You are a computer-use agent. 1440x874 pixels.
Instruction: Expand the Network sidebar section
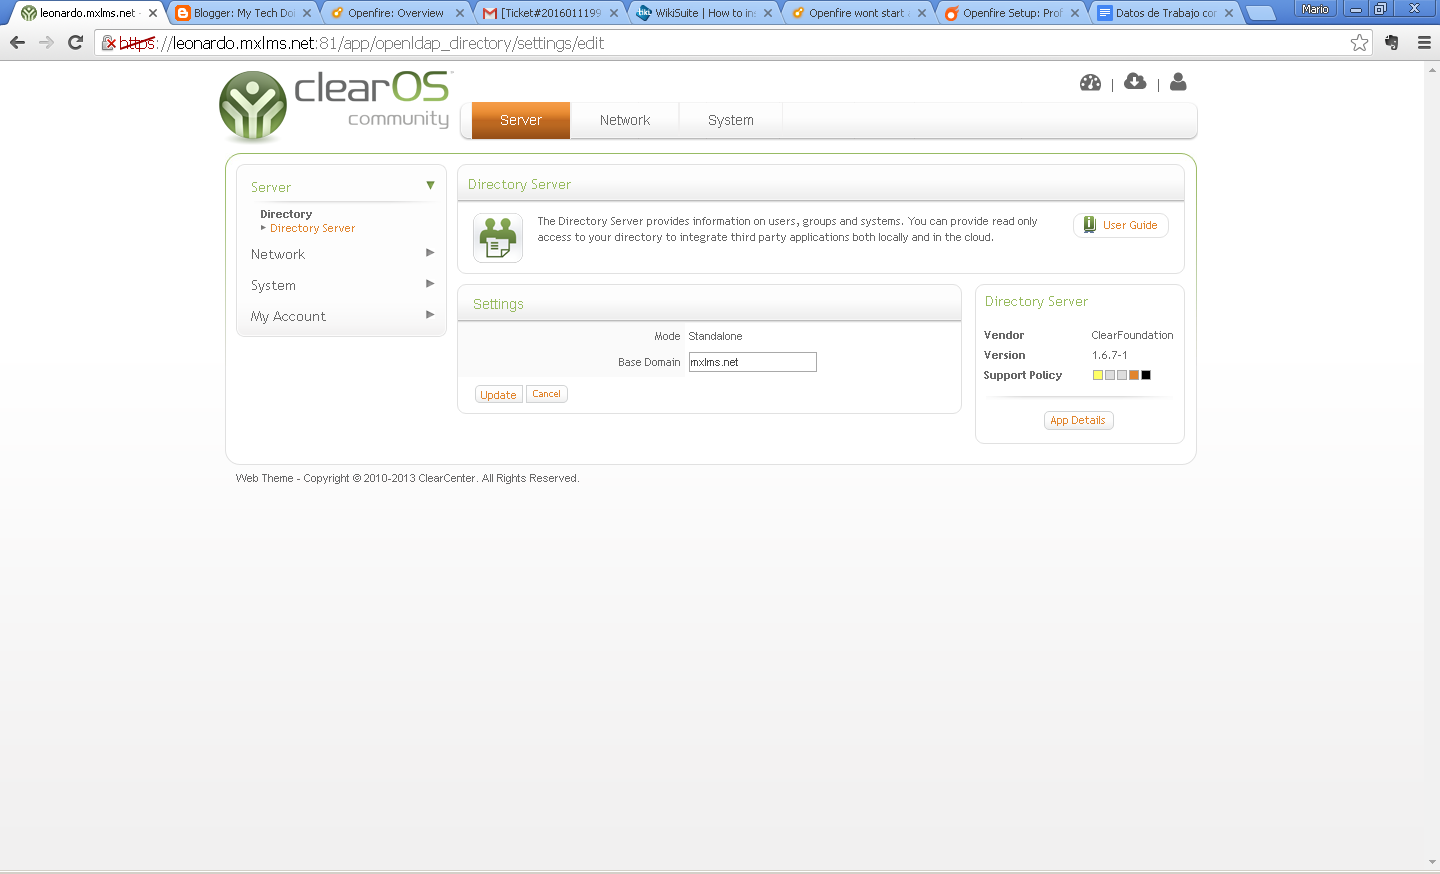430,252
